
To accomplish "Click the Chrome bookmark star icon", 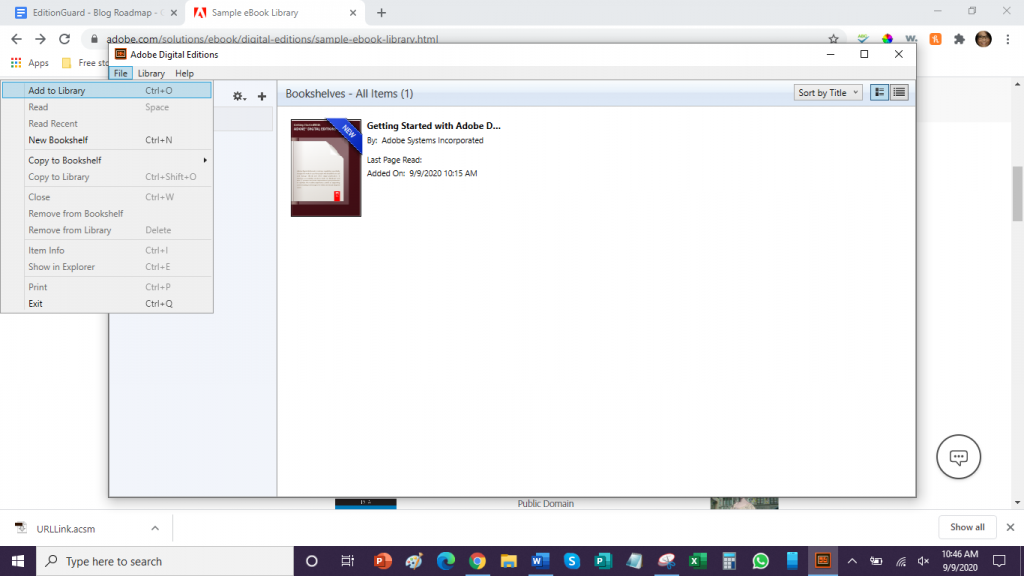I will [x=833, y=39].
